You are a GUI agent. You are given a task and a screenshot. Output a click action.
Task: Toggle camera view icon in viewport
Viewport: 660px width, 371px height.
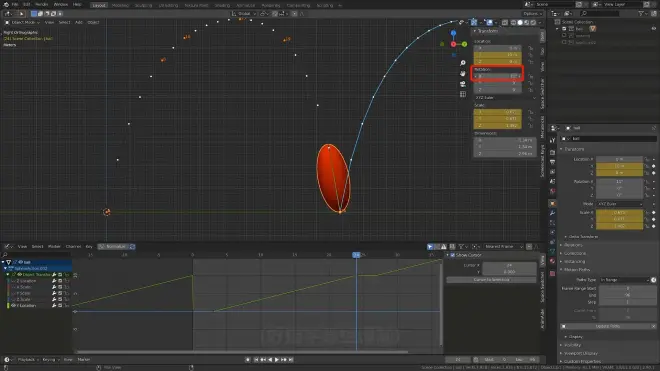coord(463,83)
